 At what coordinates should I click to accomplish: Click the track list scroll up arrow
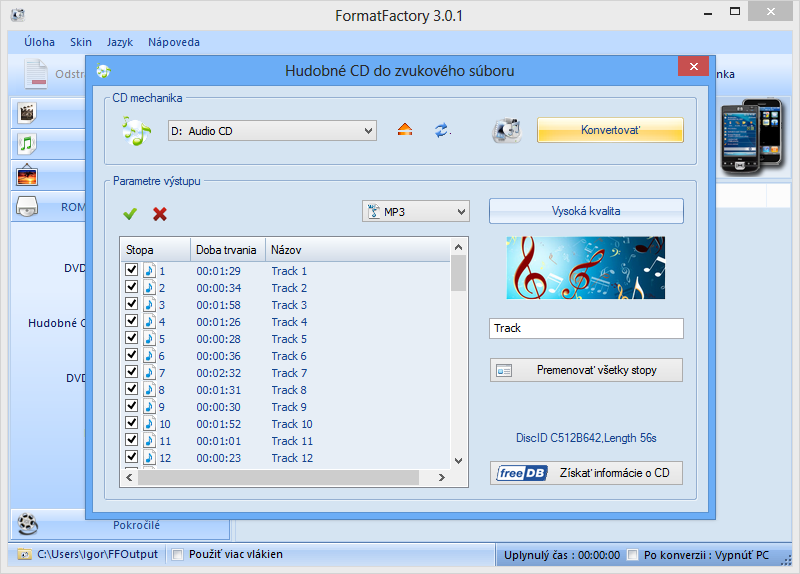tap(458, 247)
